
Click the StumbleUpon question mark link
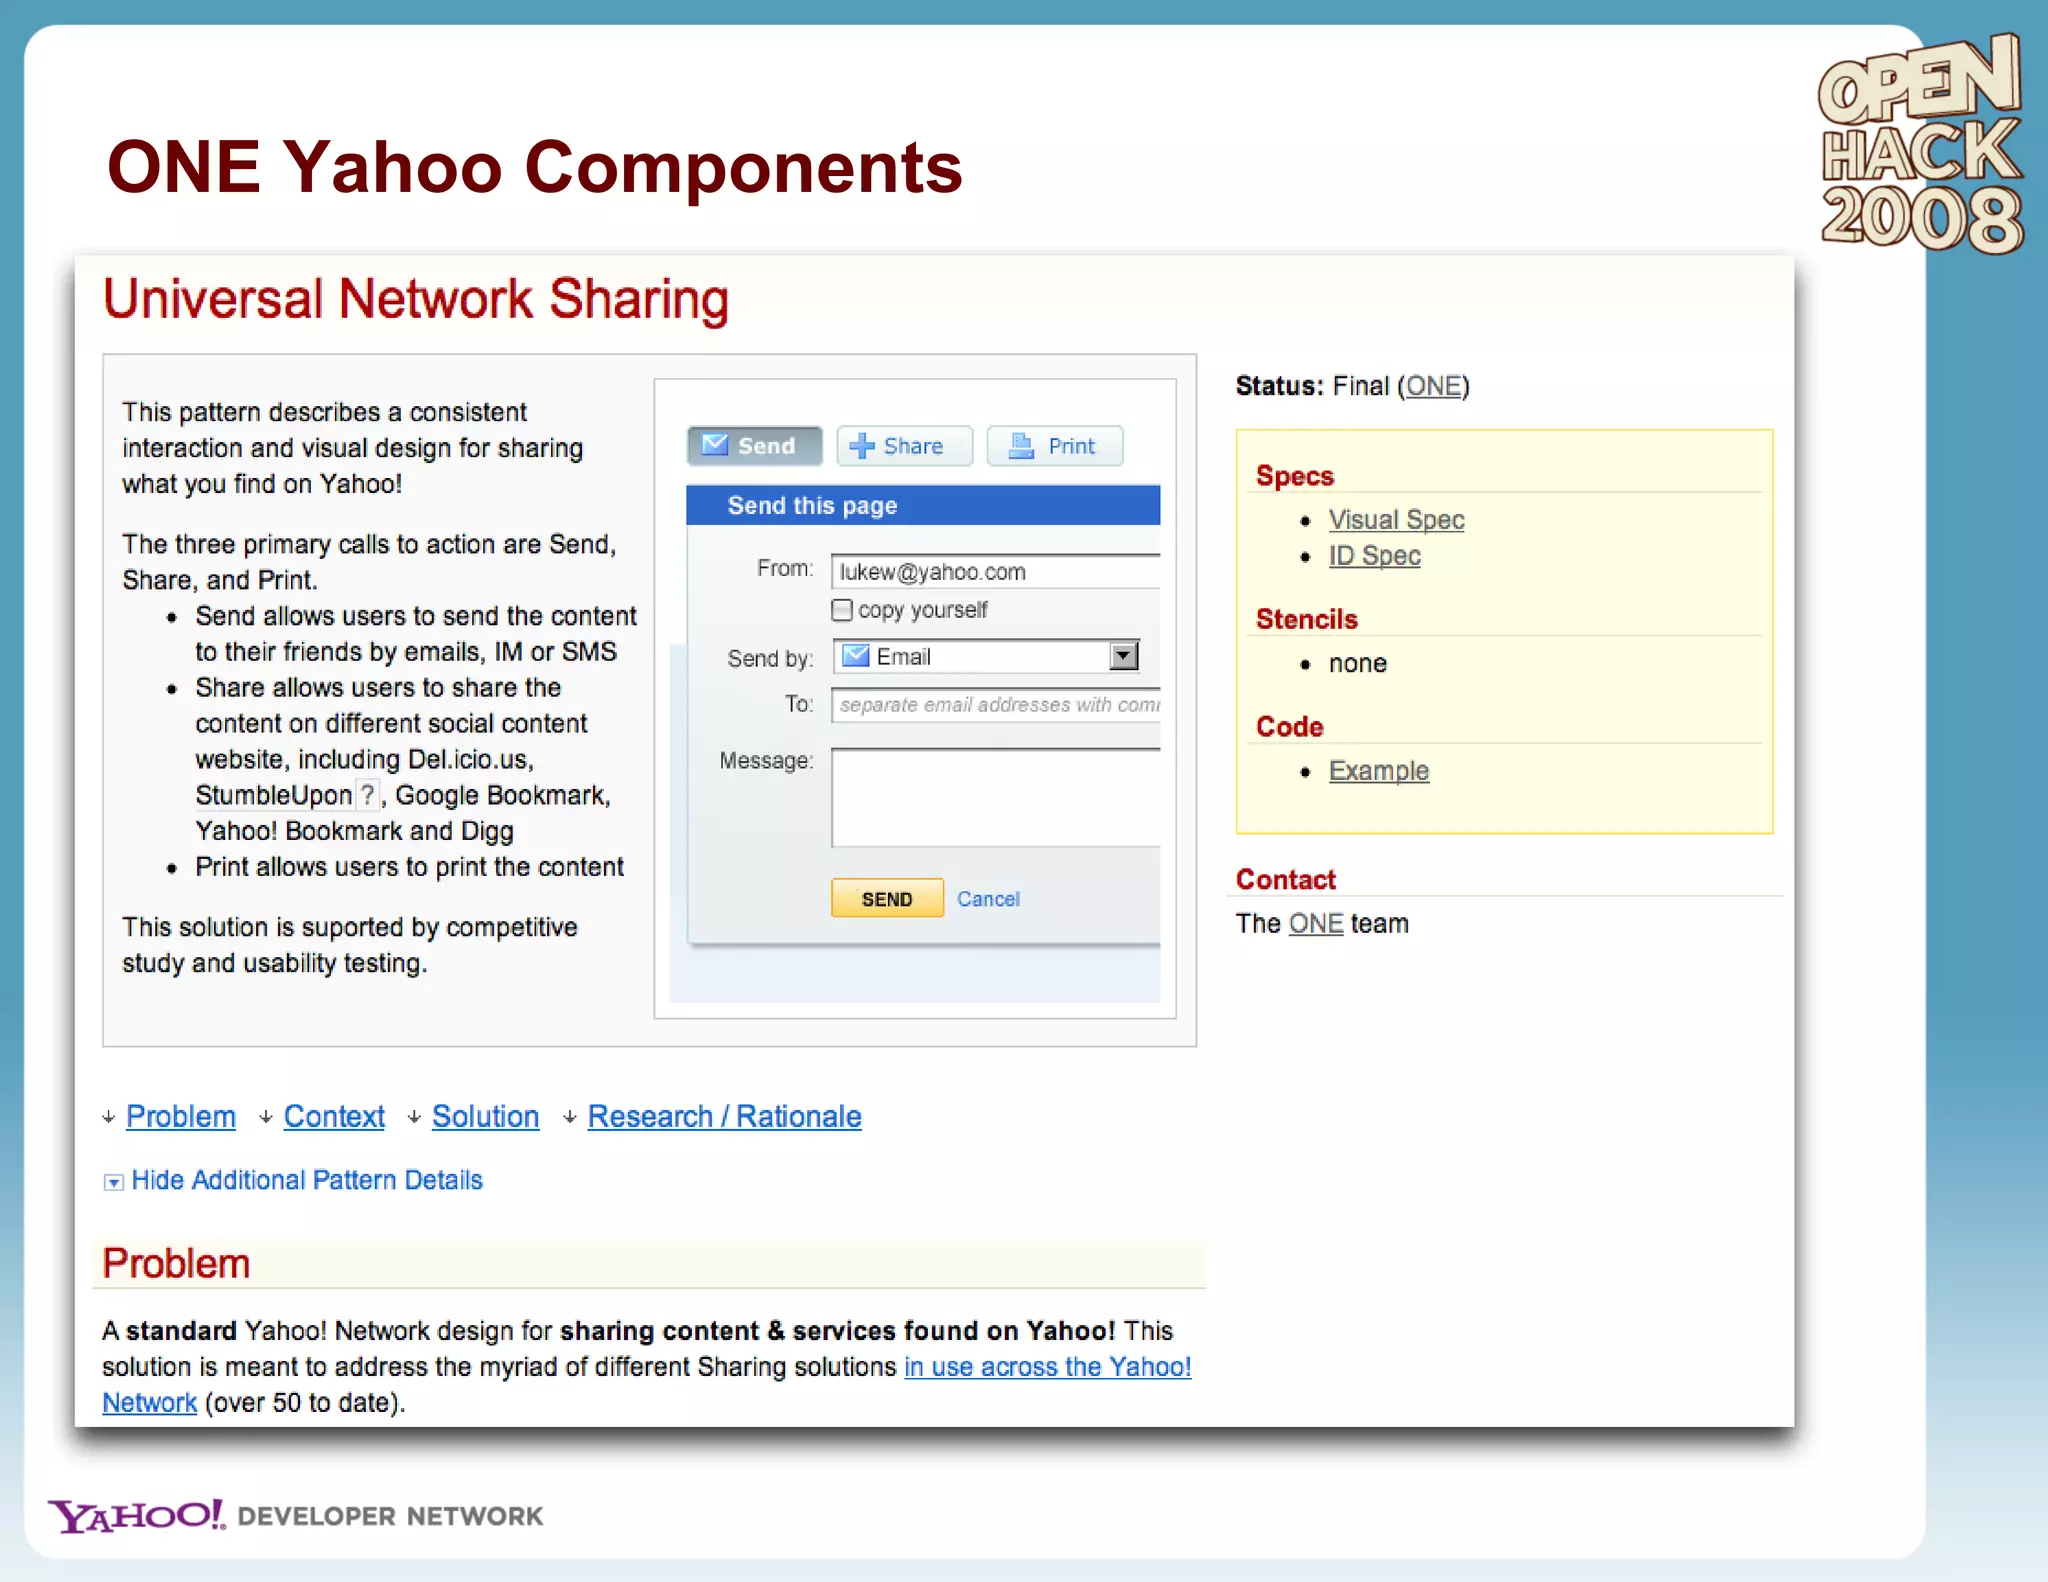pyautogui.click(x=368, y=794)
